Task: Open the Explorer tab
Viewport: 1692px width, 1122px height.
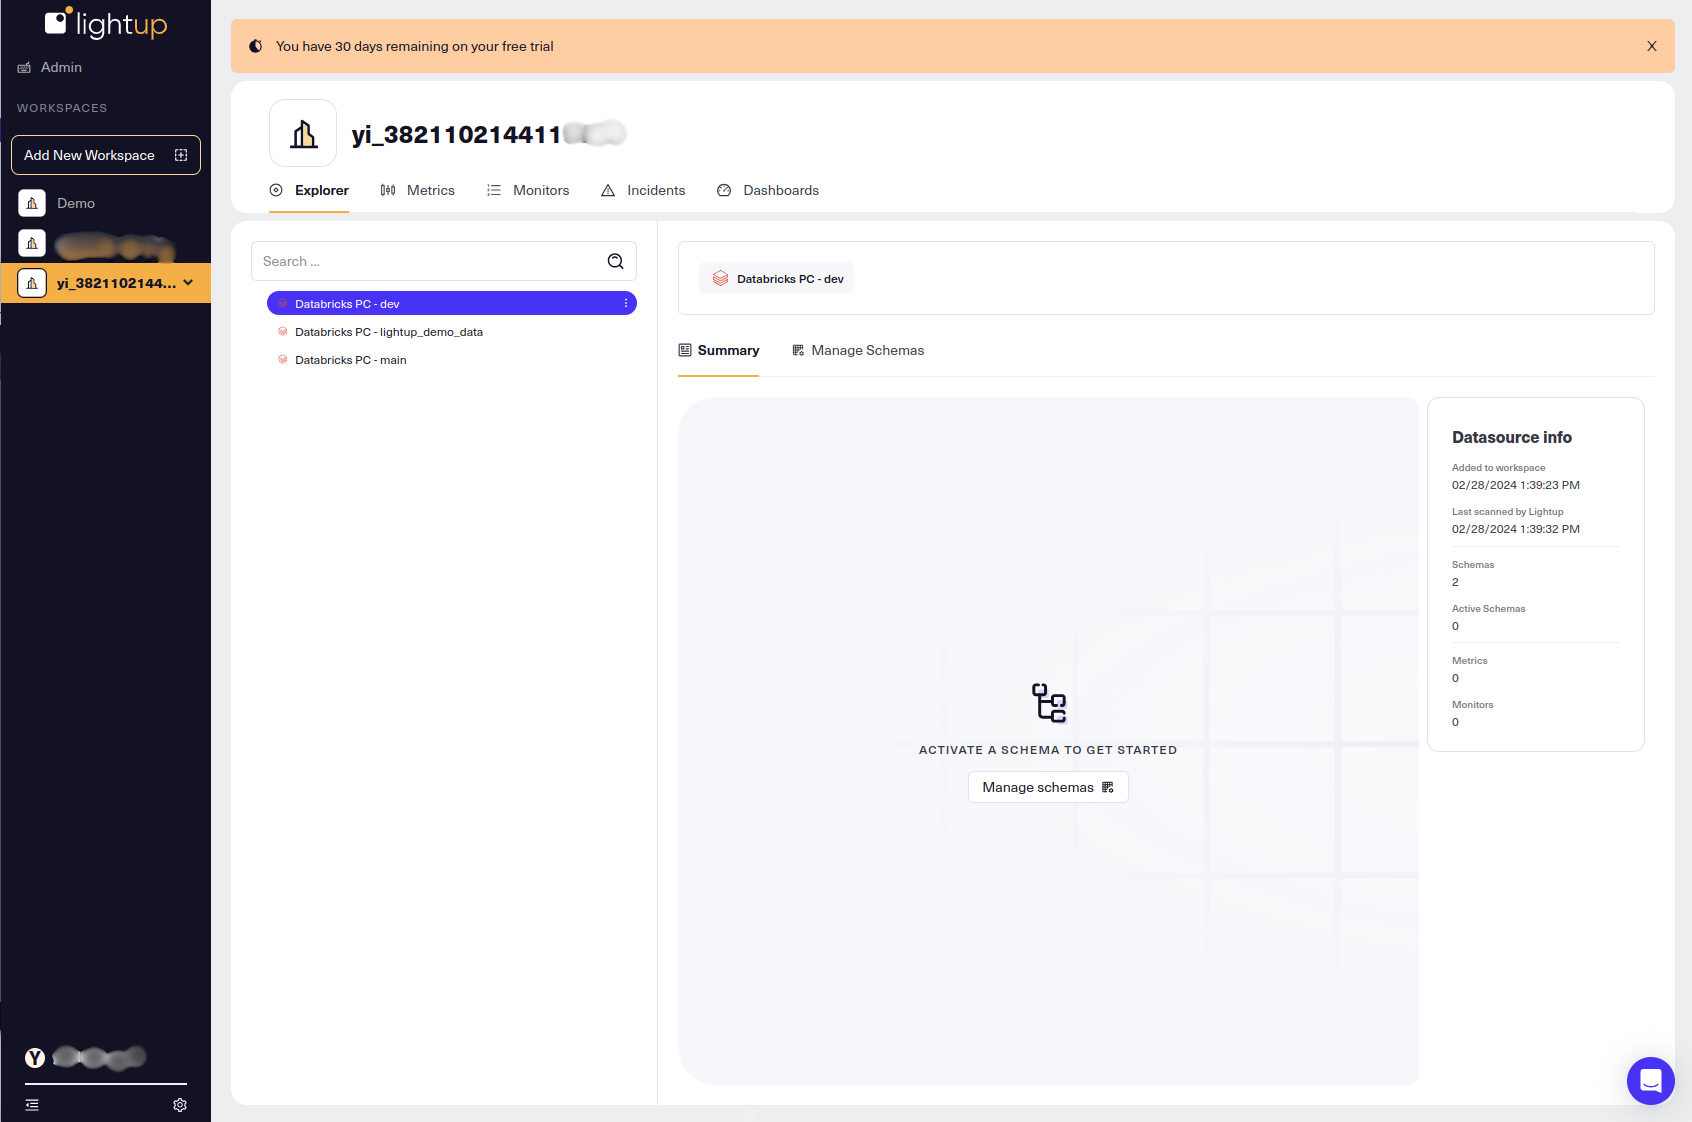Action: pos(309,190)
